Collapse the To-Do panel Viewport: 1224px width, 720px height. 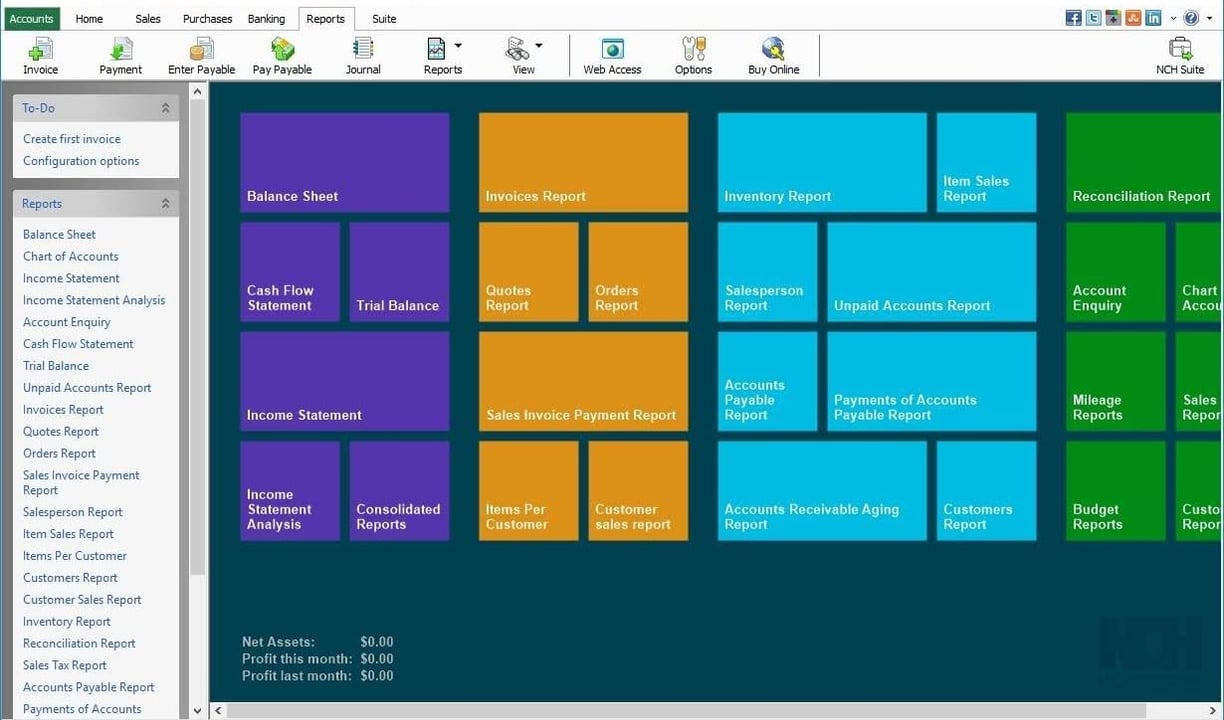[165, 108]
